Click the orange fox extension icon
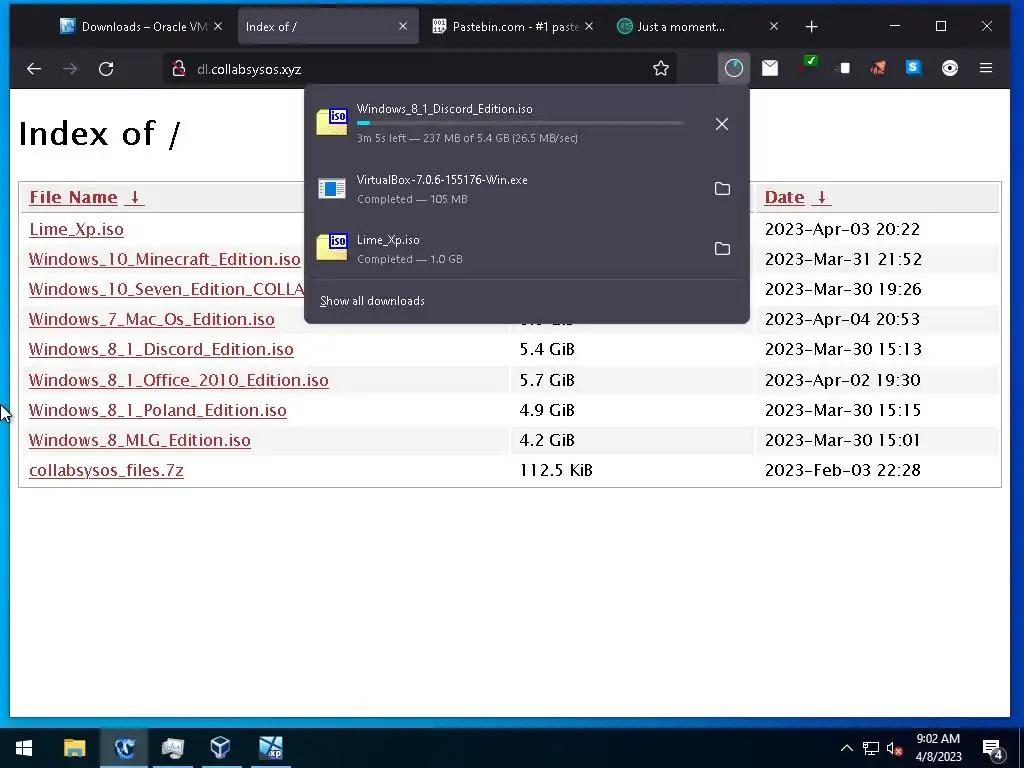The image size is (1024, 768). tap(878, 68)
